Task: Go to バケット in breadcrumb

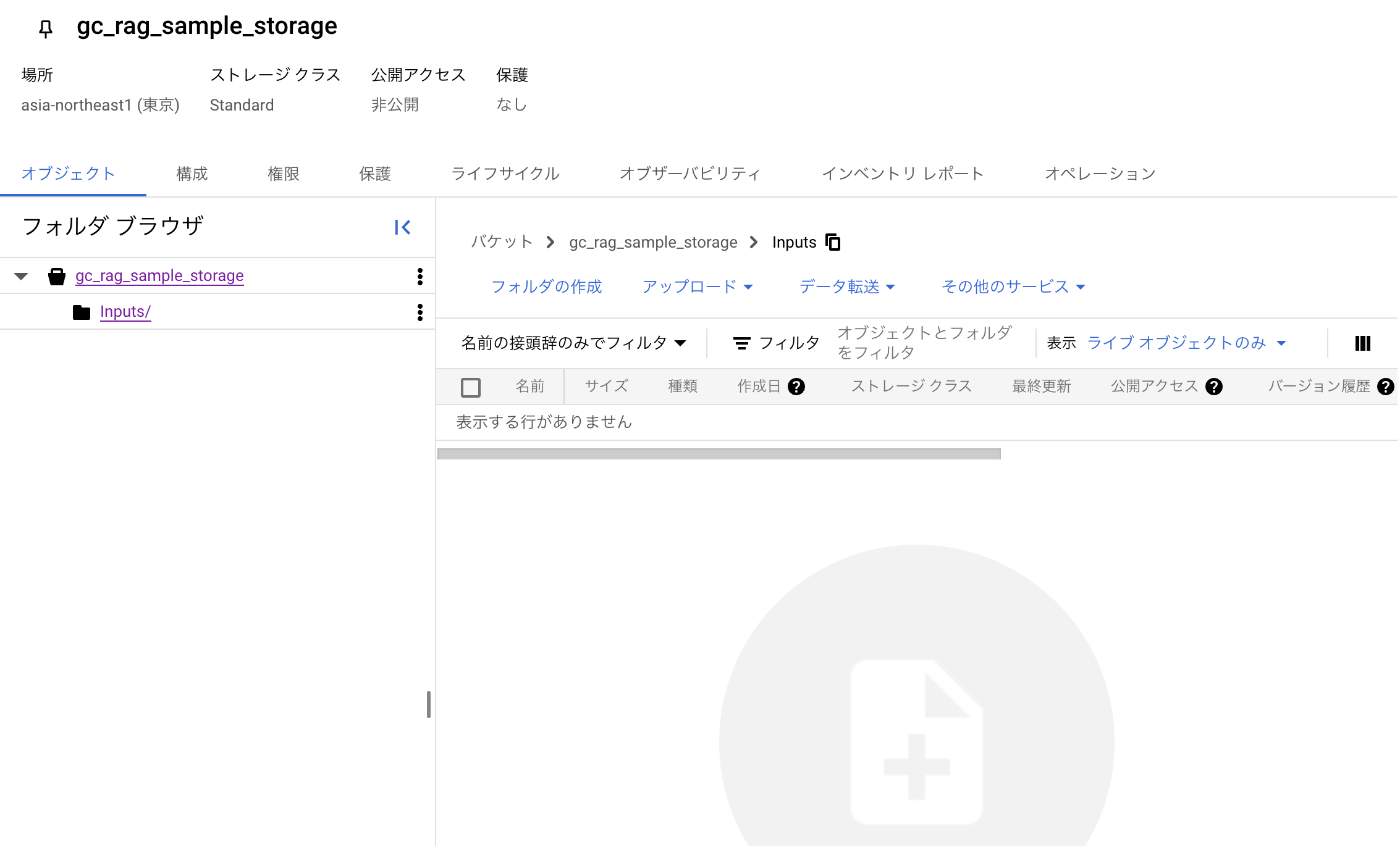Action: coord(502,242)
